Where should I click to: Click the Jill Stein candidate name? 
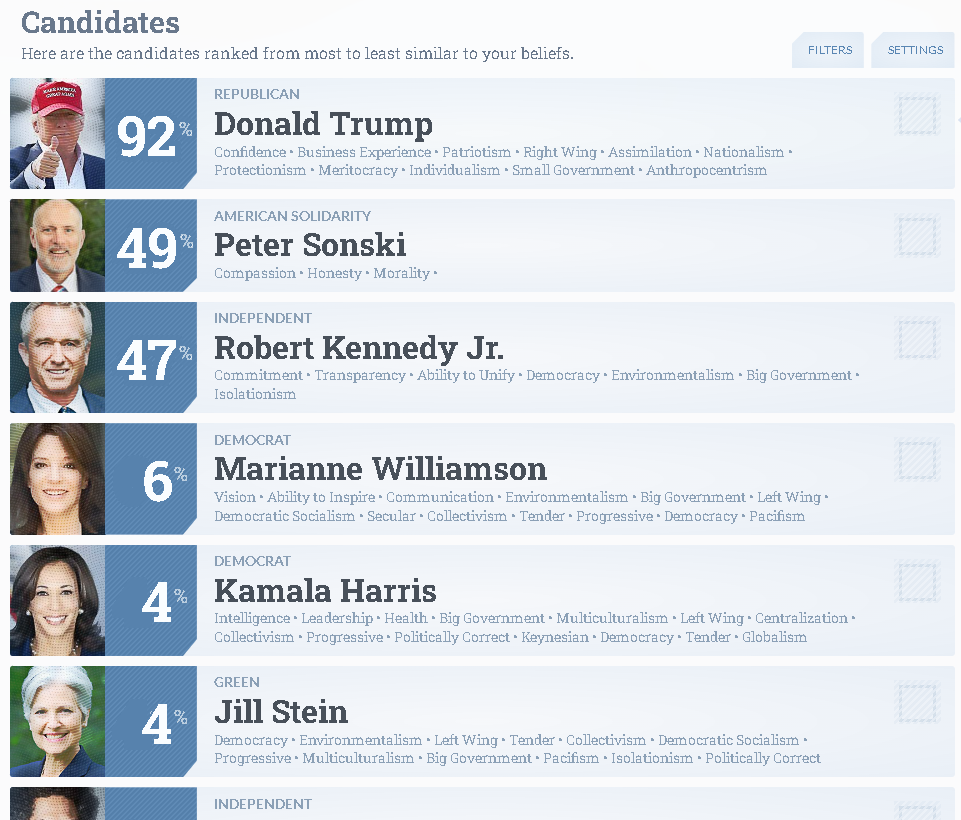pyautogui.click(x=281, y=712)
